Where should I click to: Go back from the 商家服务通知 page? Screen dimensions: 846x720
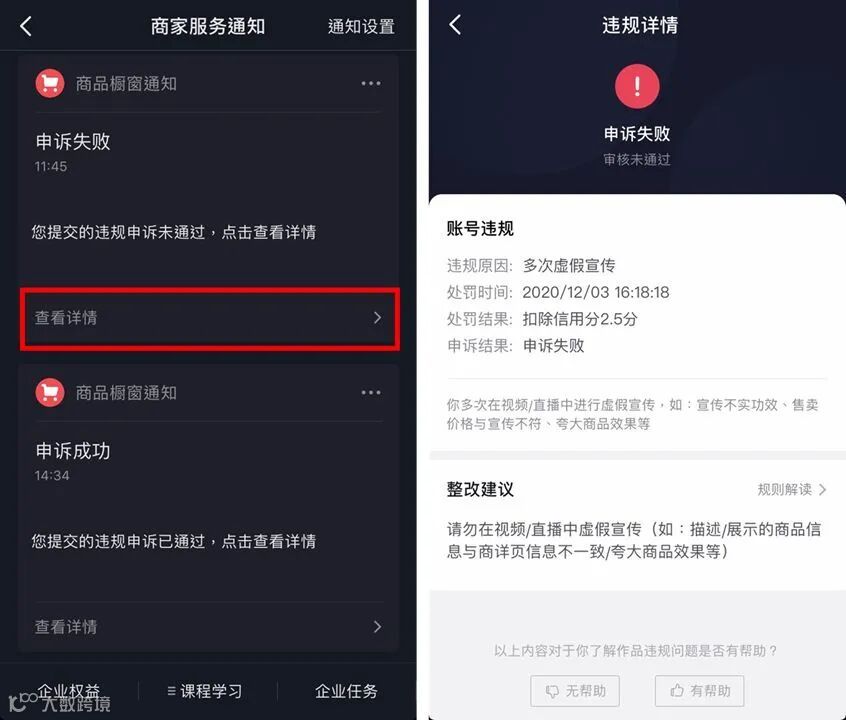(x=25, y=26)
